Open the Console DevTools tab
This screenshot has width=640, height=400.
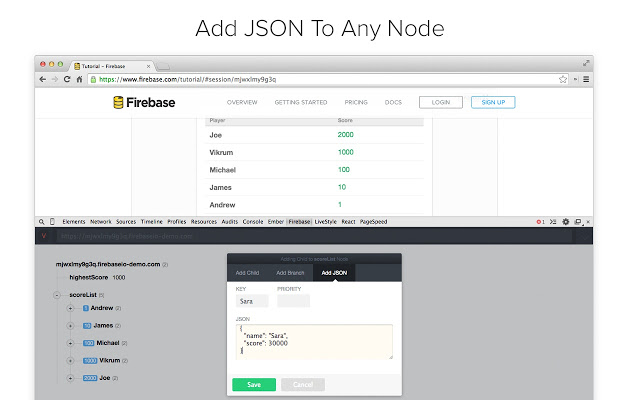tap(253, 222)
